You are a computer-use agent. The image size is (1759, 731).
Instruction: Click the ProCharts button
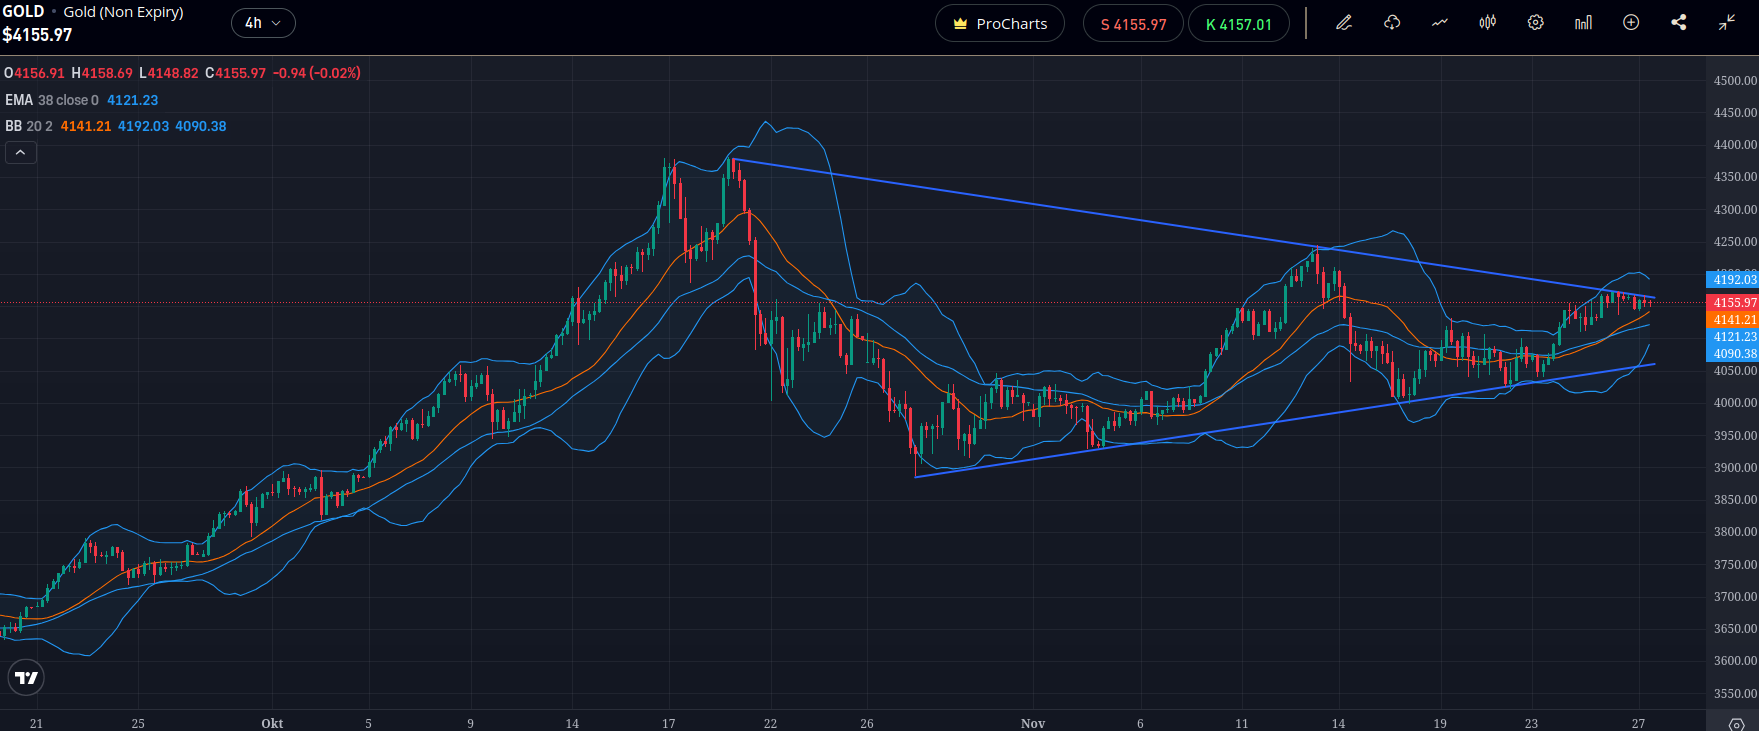click(x=1000, y=24)
